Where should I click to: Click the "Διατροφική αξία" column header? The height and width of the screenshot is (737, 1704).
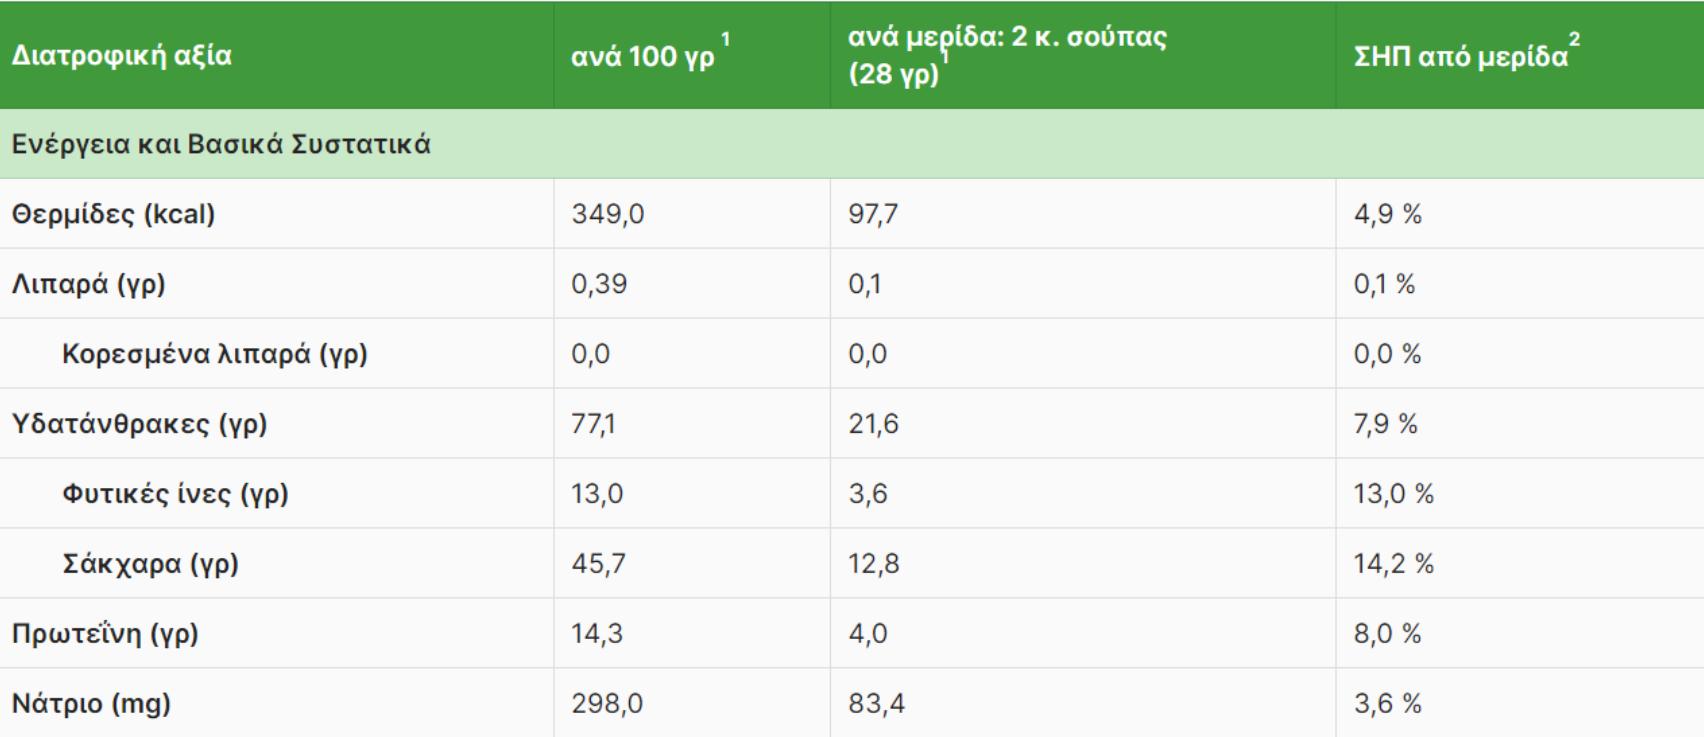(121, 55)
